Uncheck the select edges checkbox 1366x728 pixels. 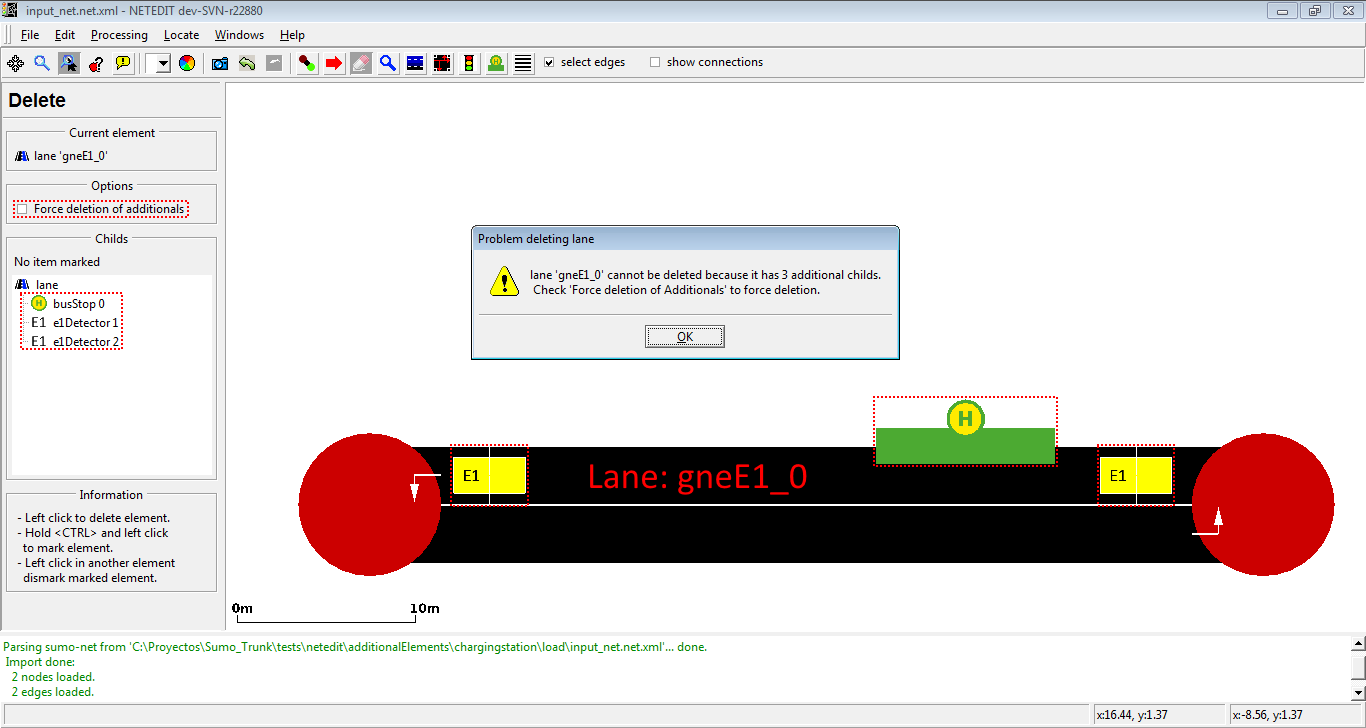tap(549, 62)
